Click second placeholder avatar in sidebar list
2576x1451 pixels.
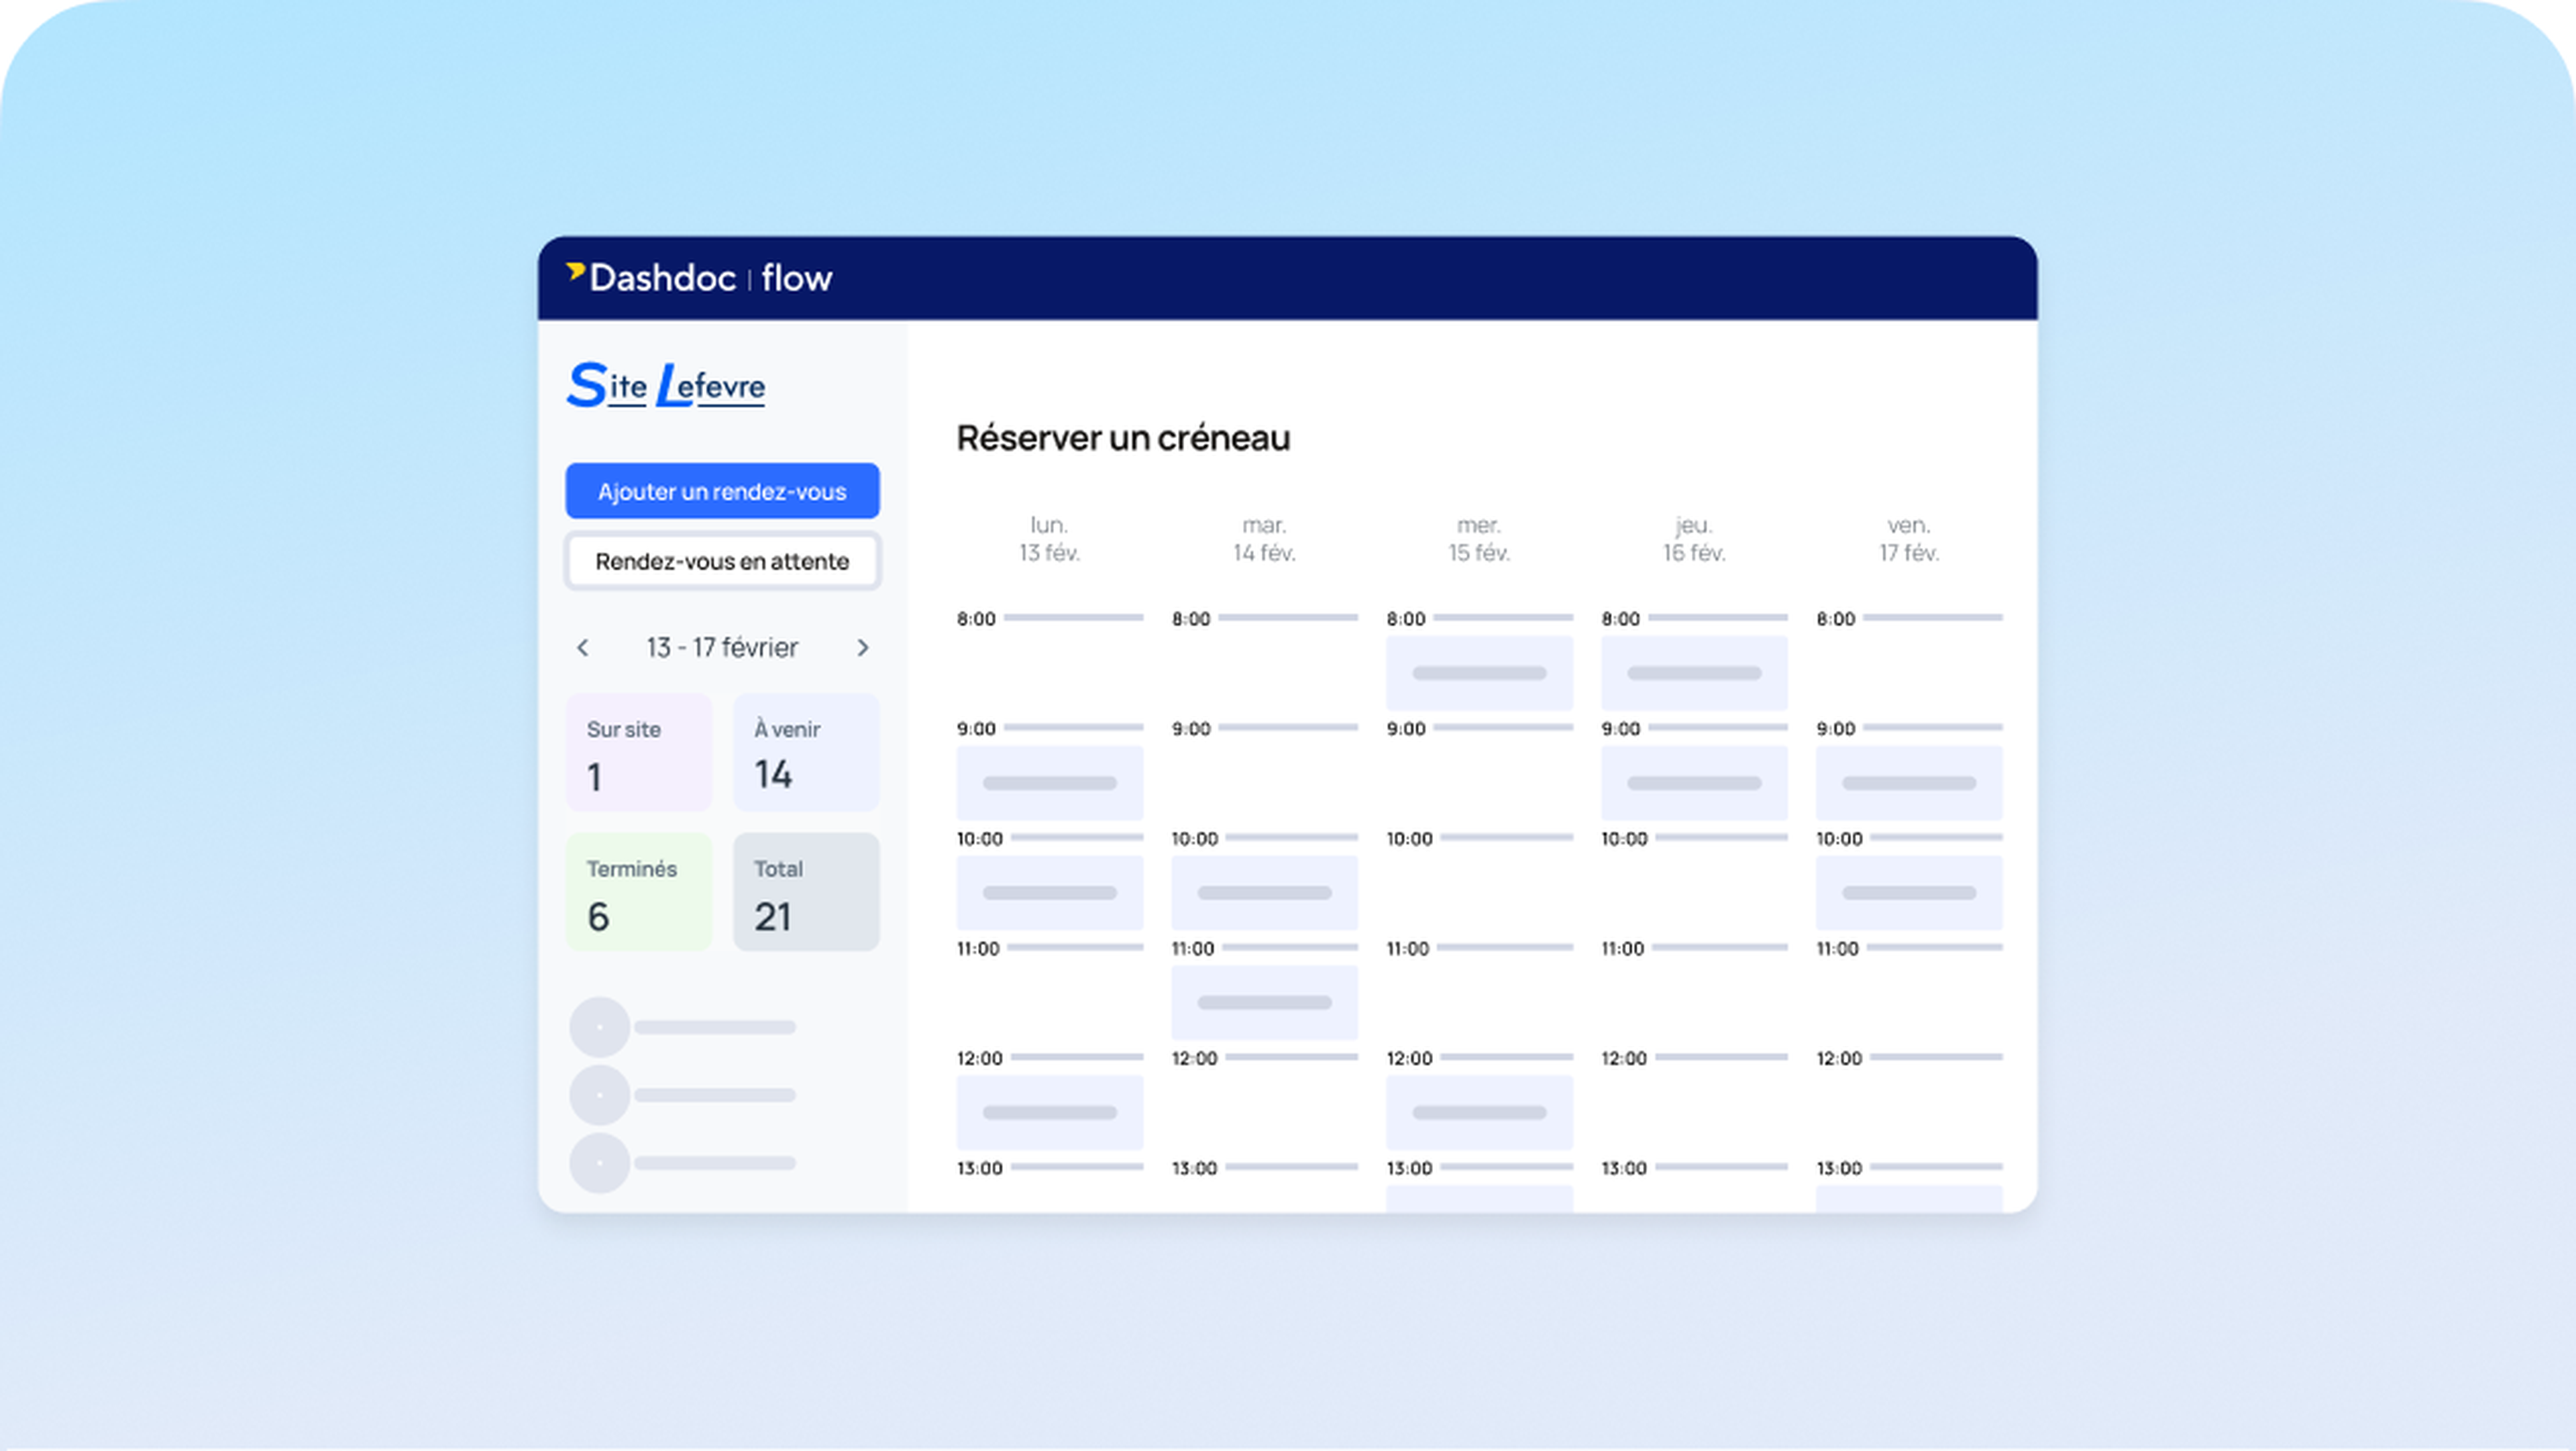[599, 1095]
